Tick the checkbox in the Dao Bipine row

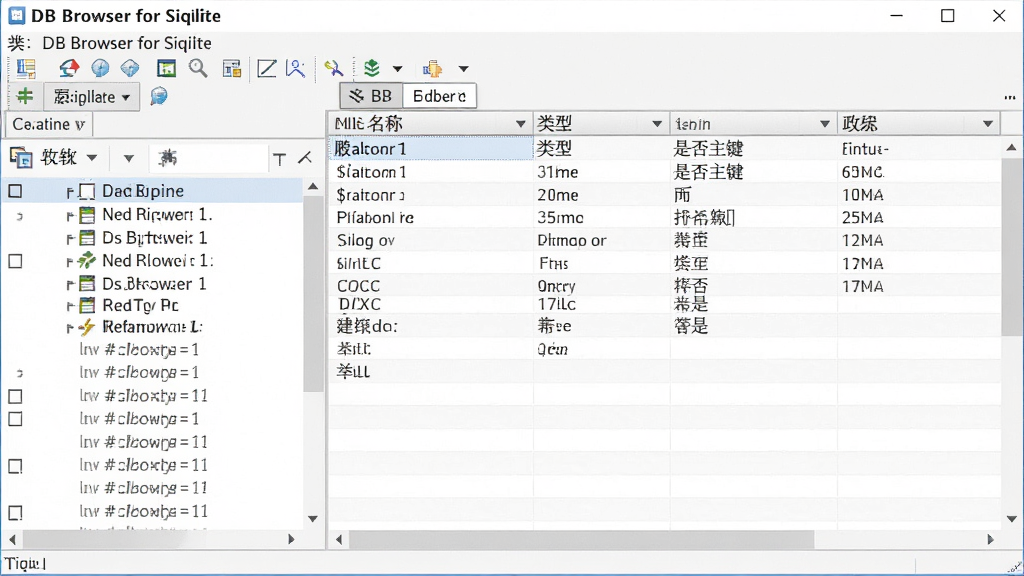(x=15, y=191)
